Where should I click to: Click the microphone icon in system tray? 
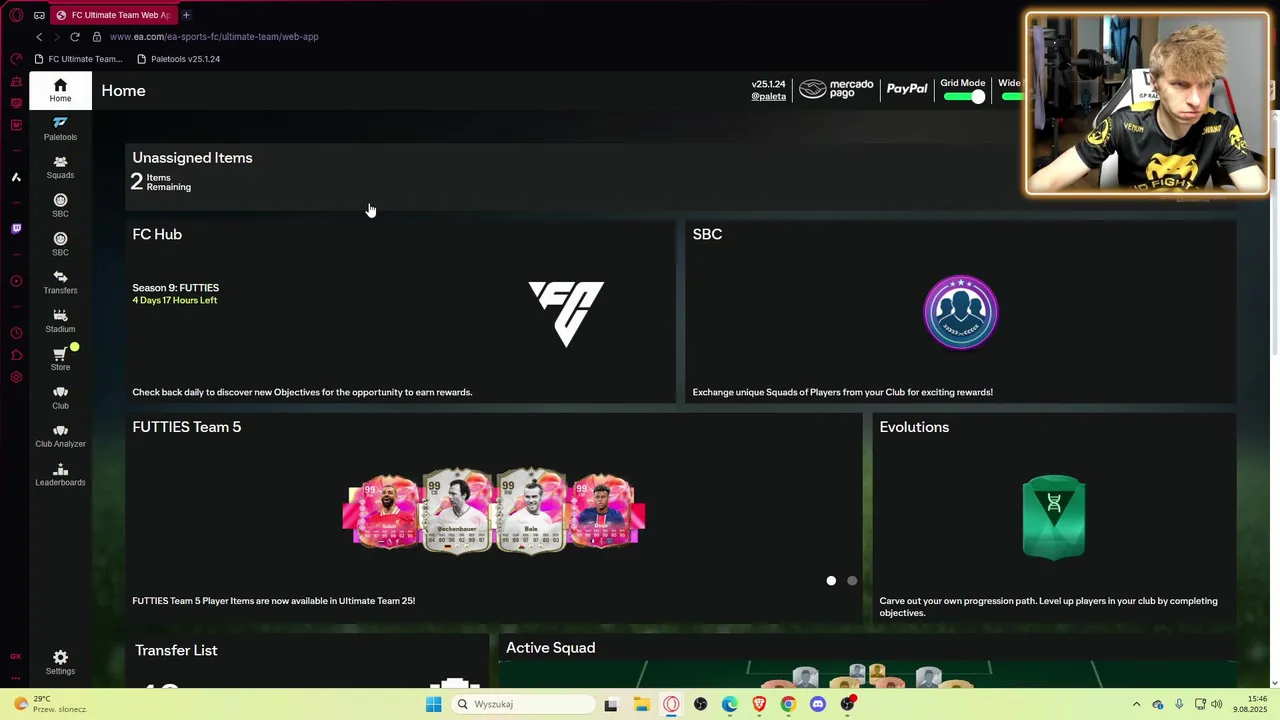tap(1180, 704)
